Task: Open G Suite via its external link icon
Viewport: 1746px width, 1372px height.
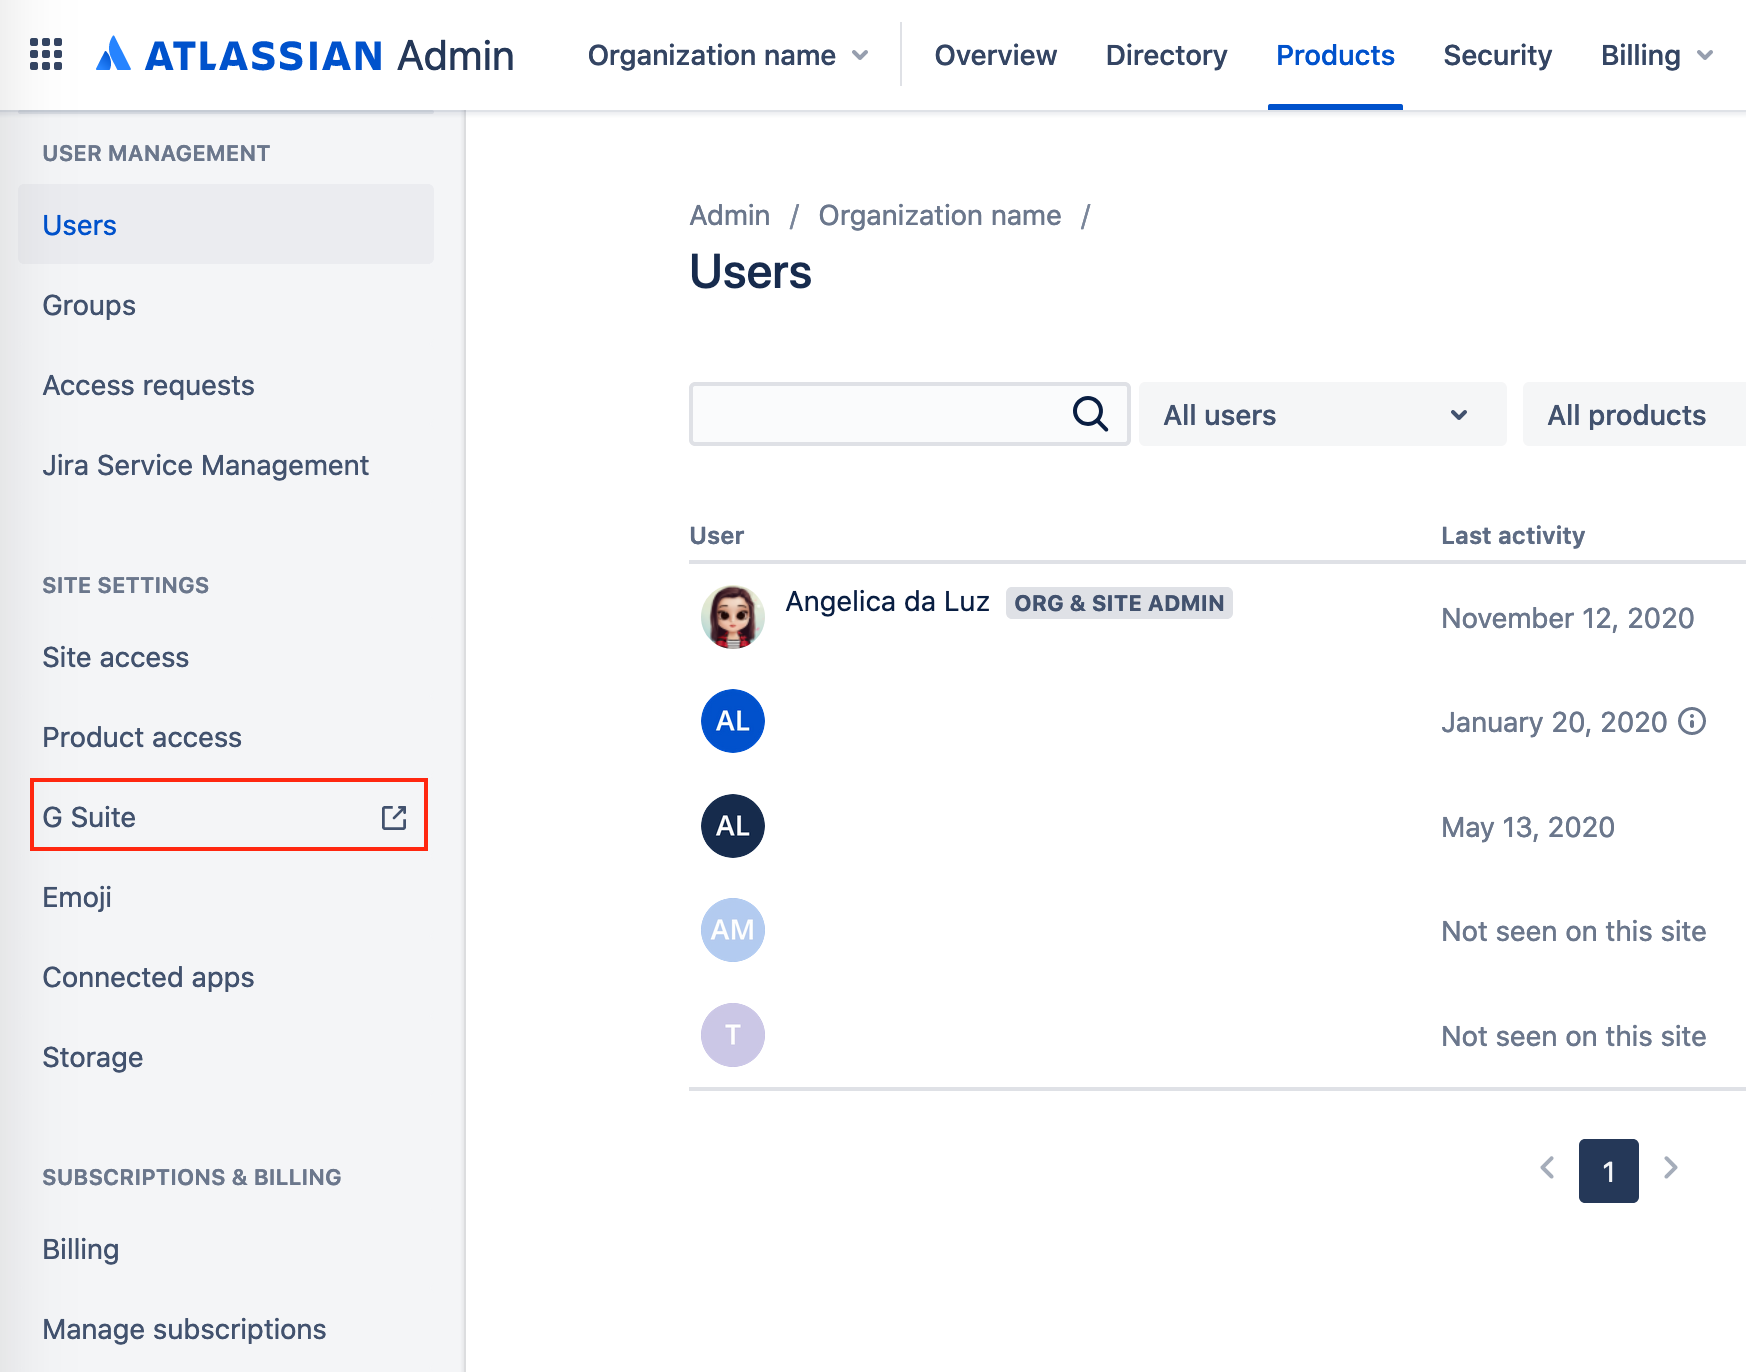Action: click(393, 816)
